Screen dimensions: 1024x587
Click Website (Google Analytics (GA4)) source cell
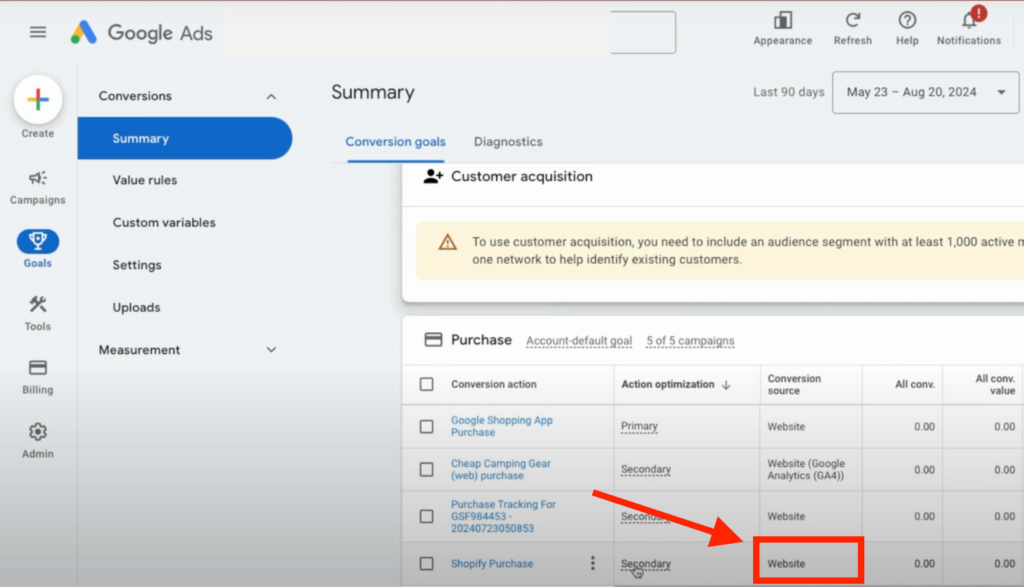coord(806,469)
